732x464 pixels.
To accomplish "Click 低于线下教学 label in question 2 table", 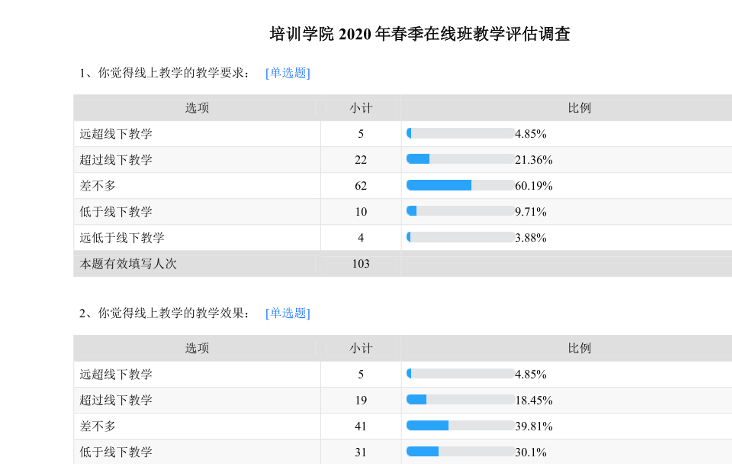I will 116,452.
